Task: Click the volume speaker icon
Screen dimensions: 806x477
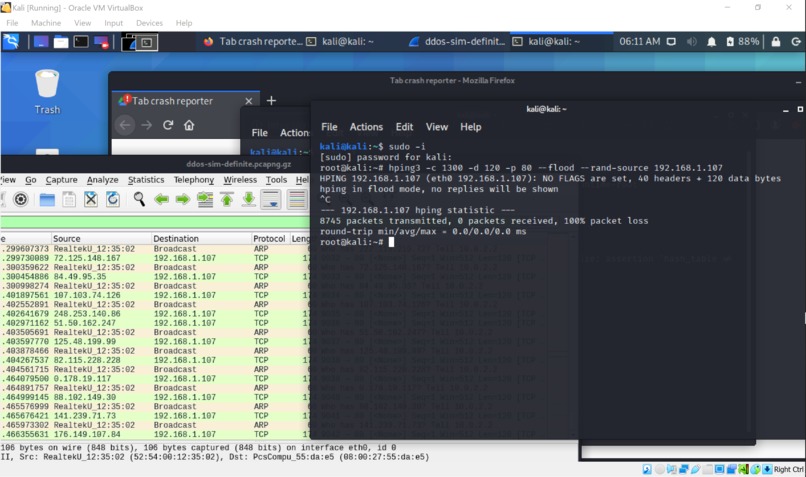Action: pyautogui.click(x=691, y=42)
